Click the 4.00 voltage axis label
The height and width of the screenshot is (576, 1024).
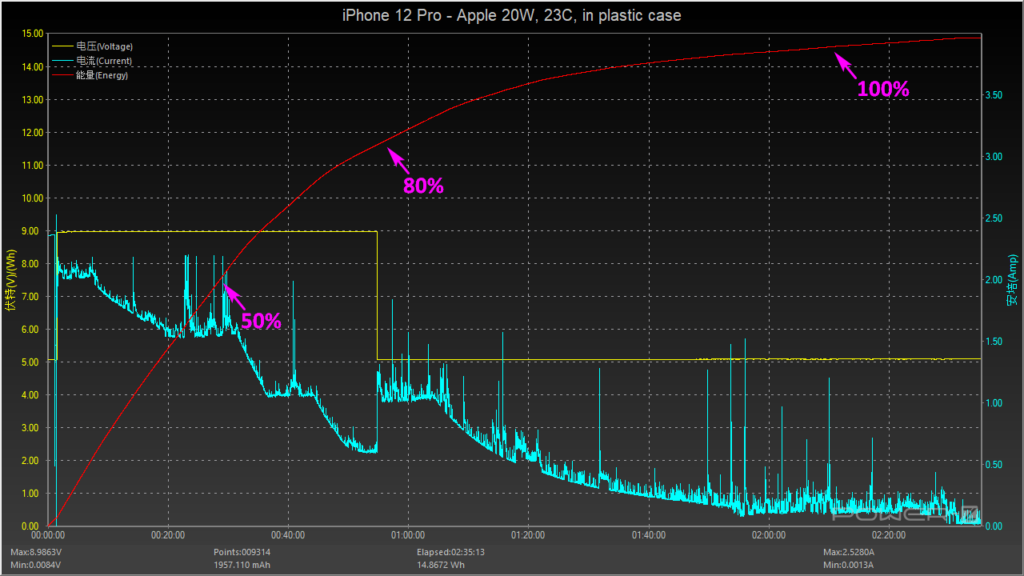[30, 395]
